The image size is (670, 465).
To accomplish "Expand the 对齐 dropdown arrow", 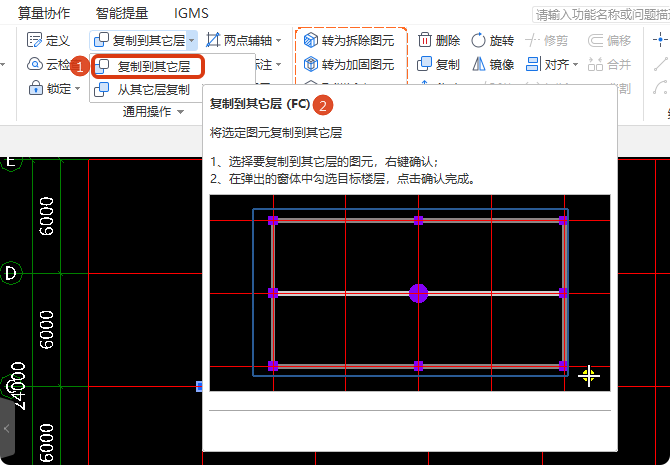I will pos(575,65).
